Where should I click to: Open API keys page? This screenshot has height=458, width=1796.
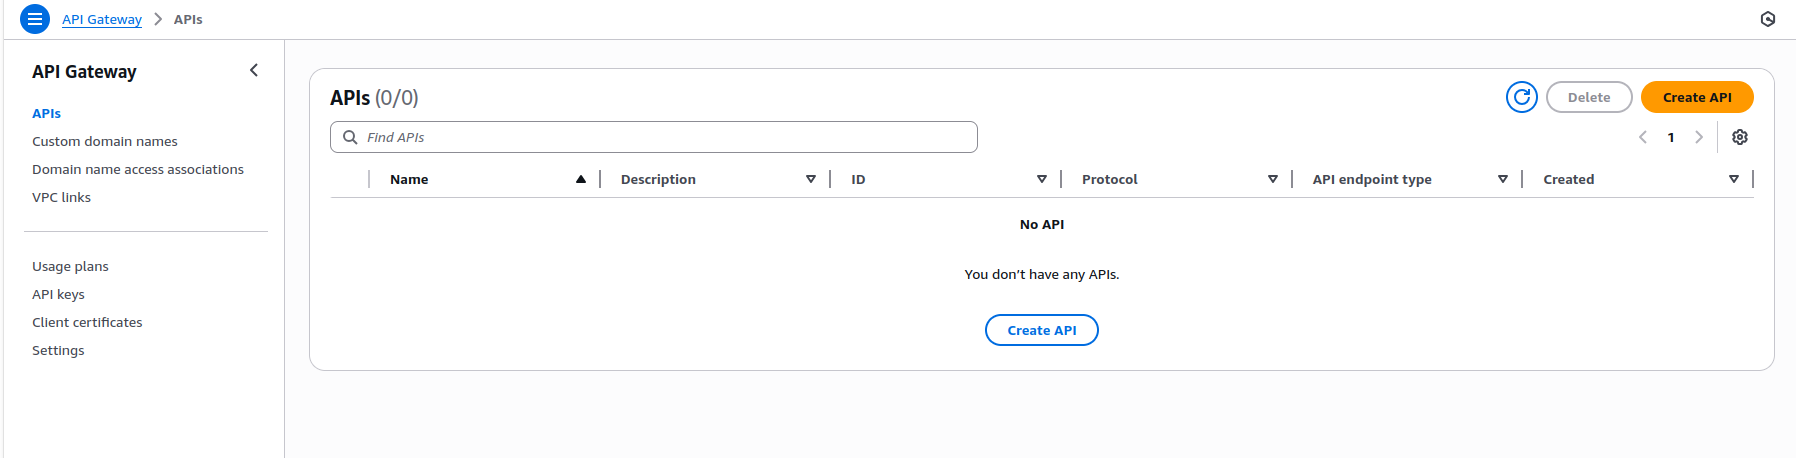coord(58,294)
